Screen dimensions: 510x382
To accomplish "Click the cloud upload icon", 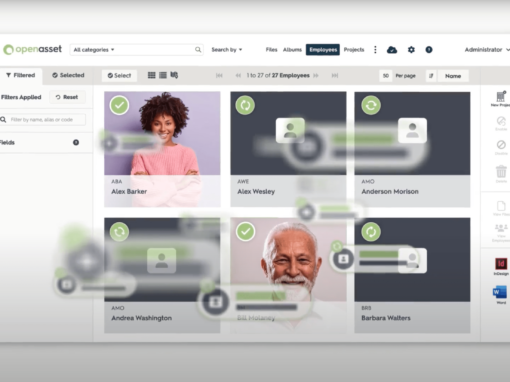I will tap(392, 50).
